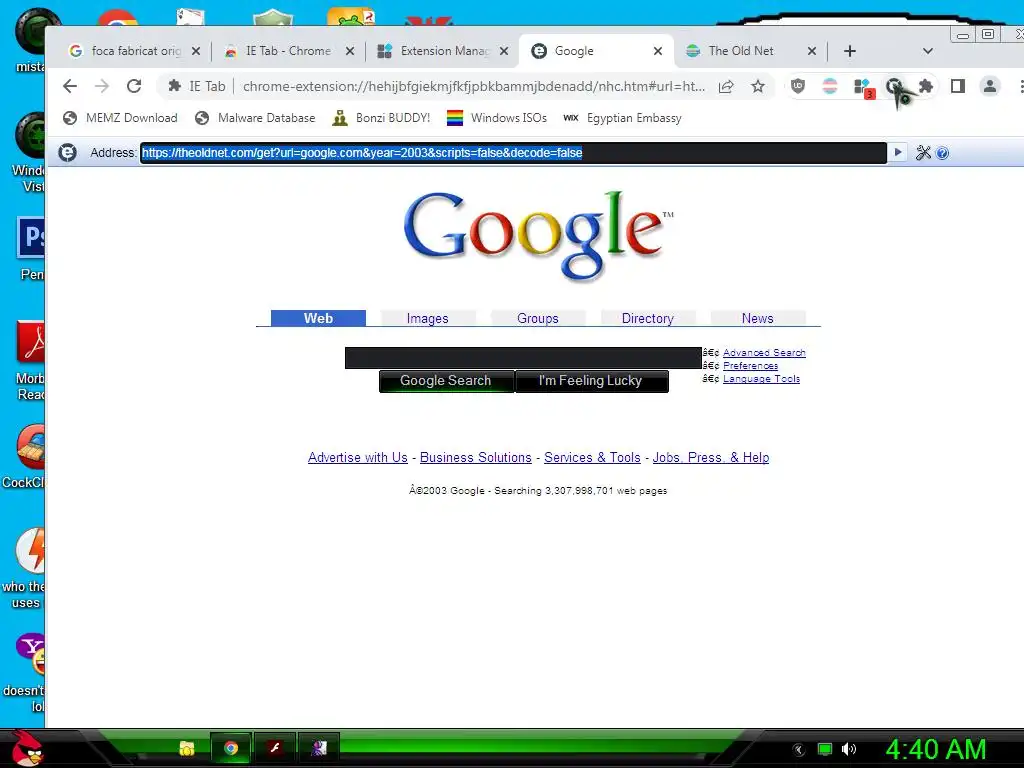
Task: Click the IE Tab go arrow button
Action: point(898,152)
